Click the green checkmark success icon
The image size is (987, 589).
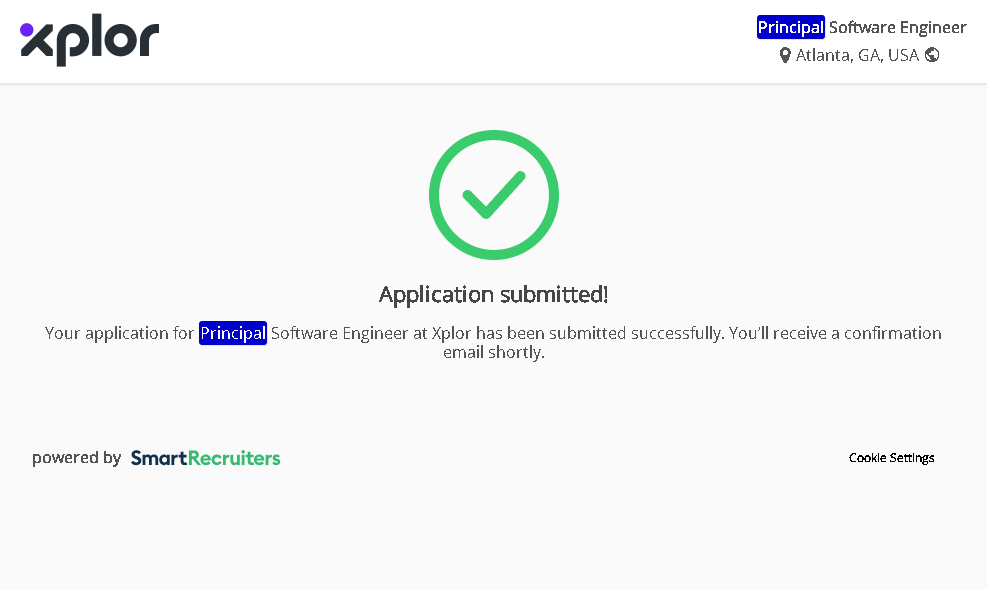[493, 195]
